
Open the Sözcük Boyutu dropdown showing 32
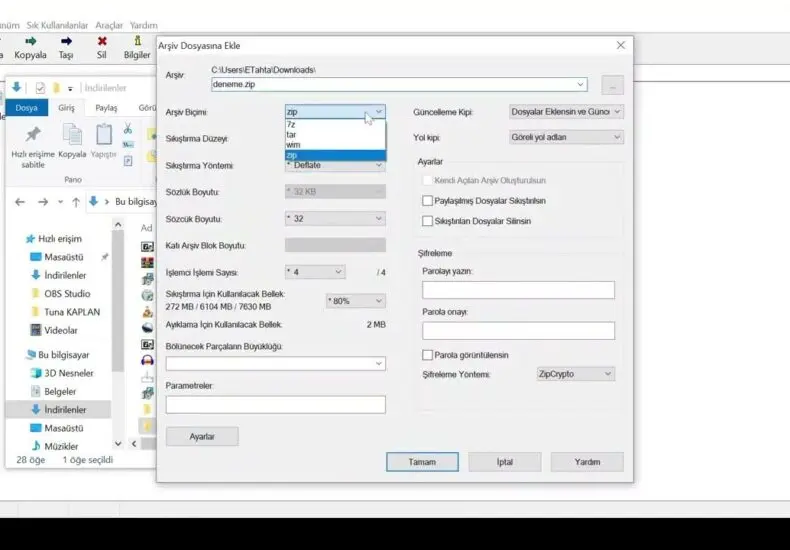pos(335,219)
